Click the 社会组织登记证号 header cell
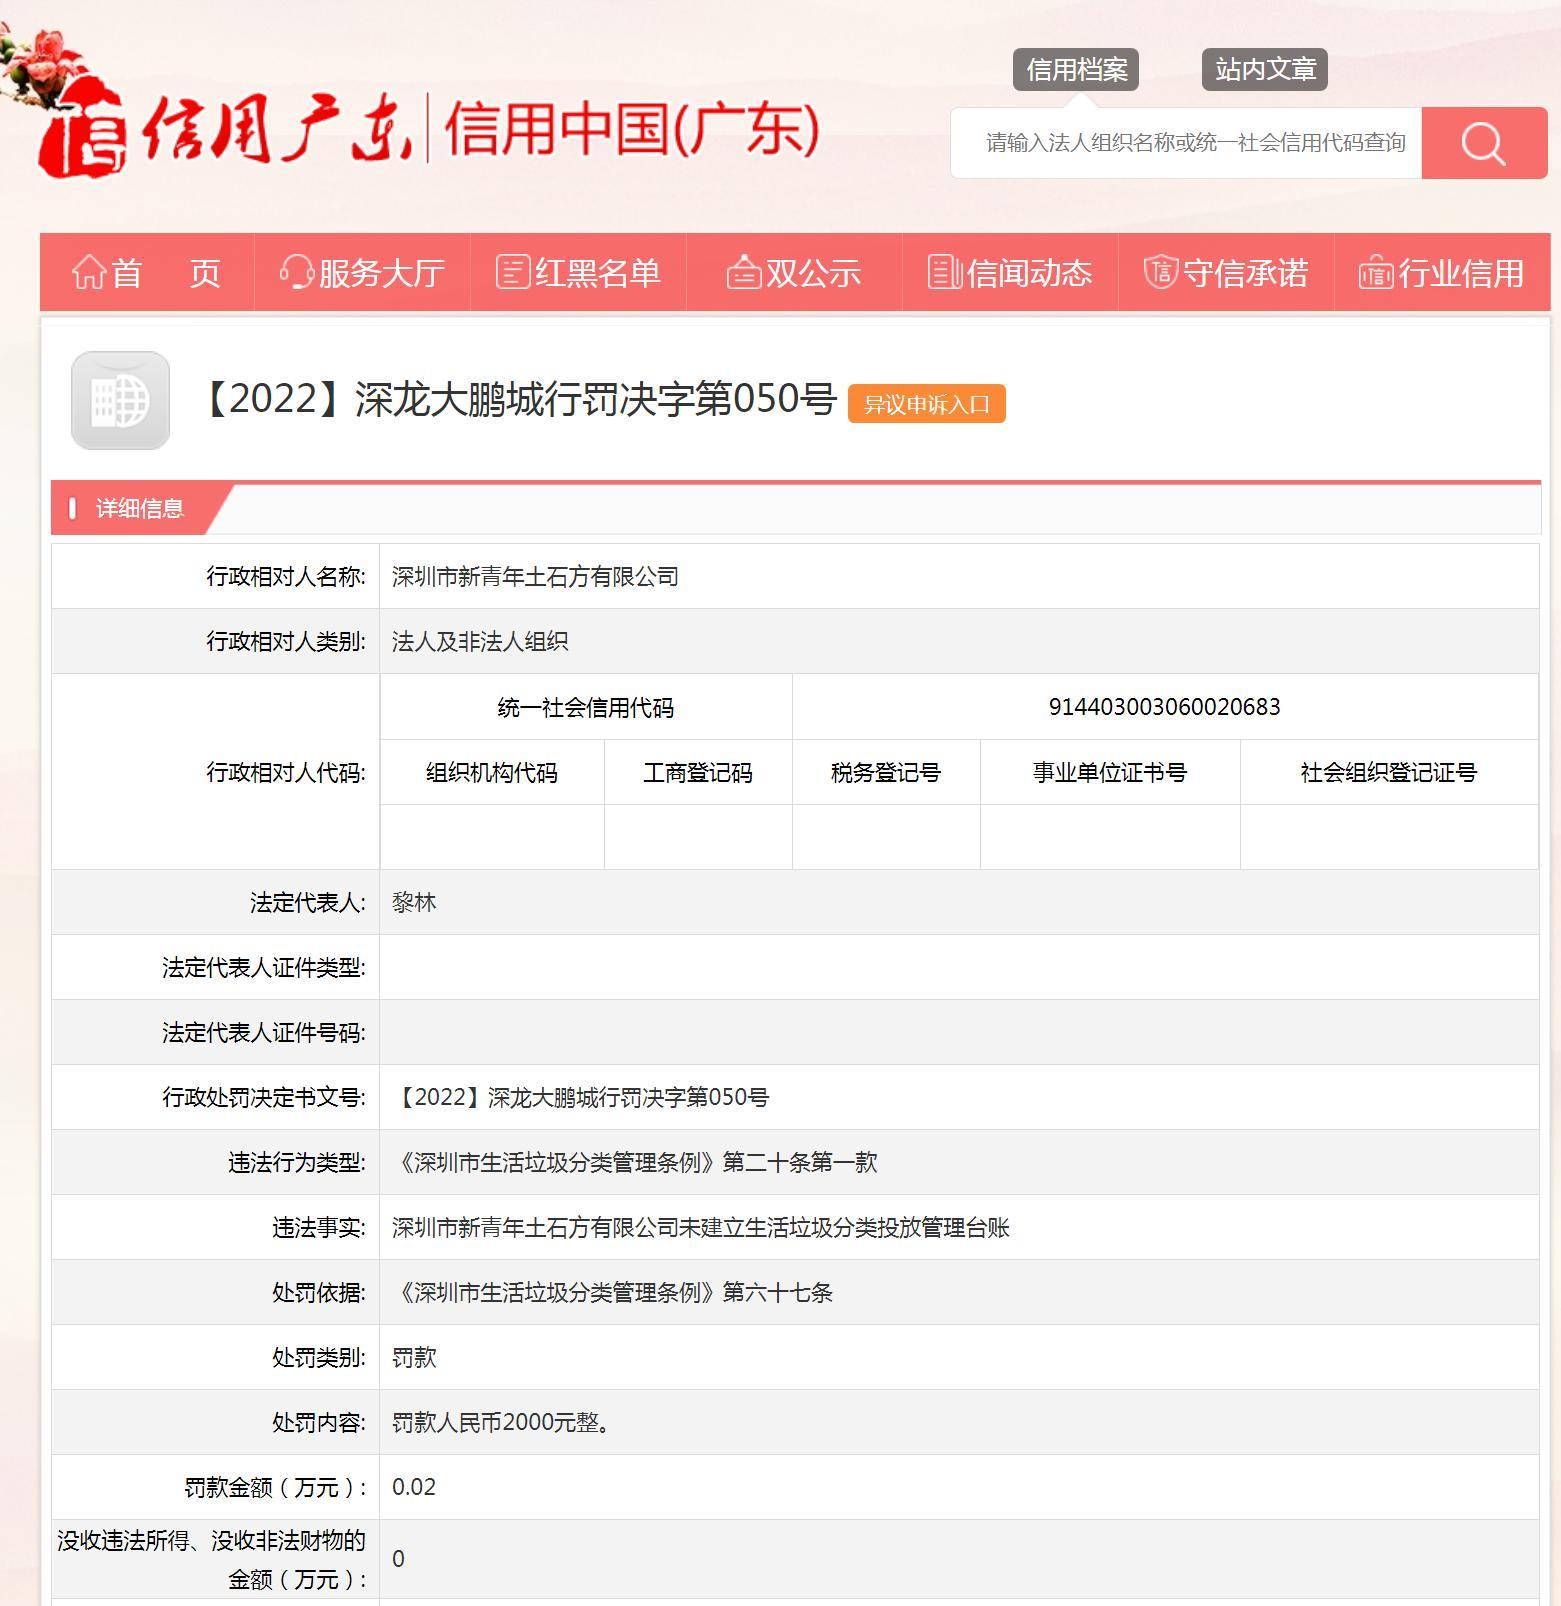 1389,773
